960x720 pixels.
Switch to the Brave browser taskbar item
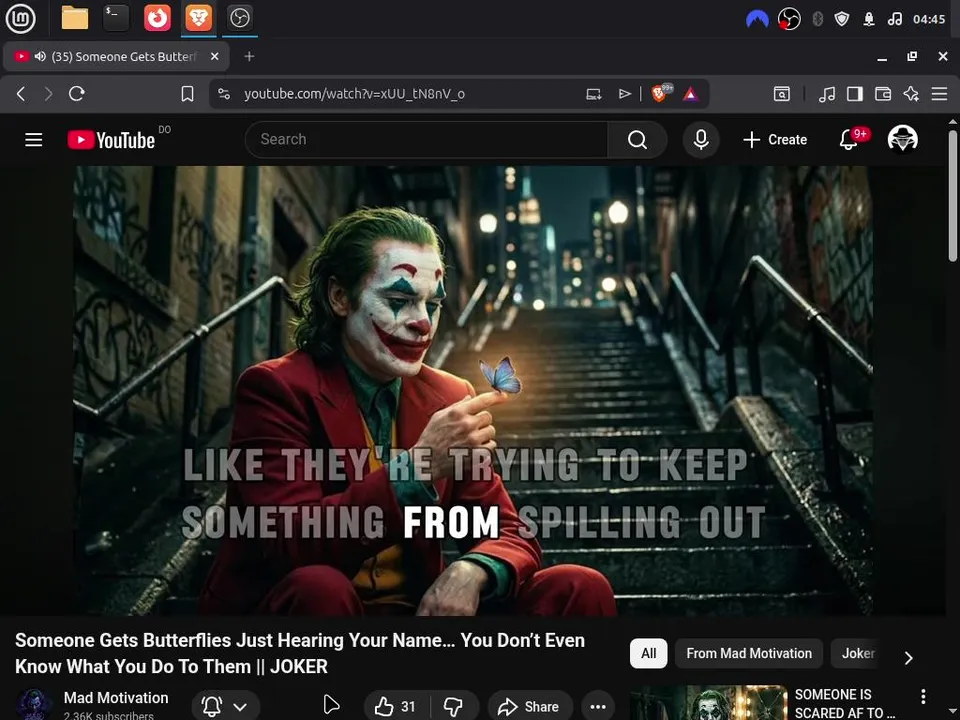[198, 18]
